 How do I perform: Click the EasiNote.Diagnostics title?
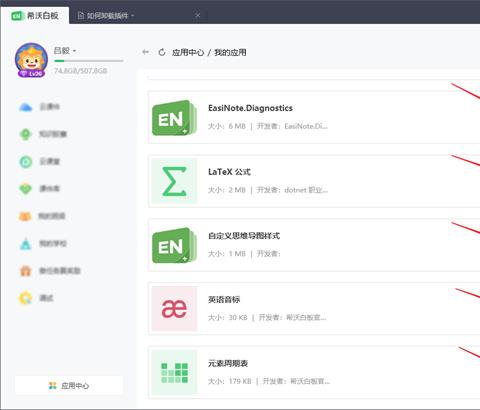point(250,108)
